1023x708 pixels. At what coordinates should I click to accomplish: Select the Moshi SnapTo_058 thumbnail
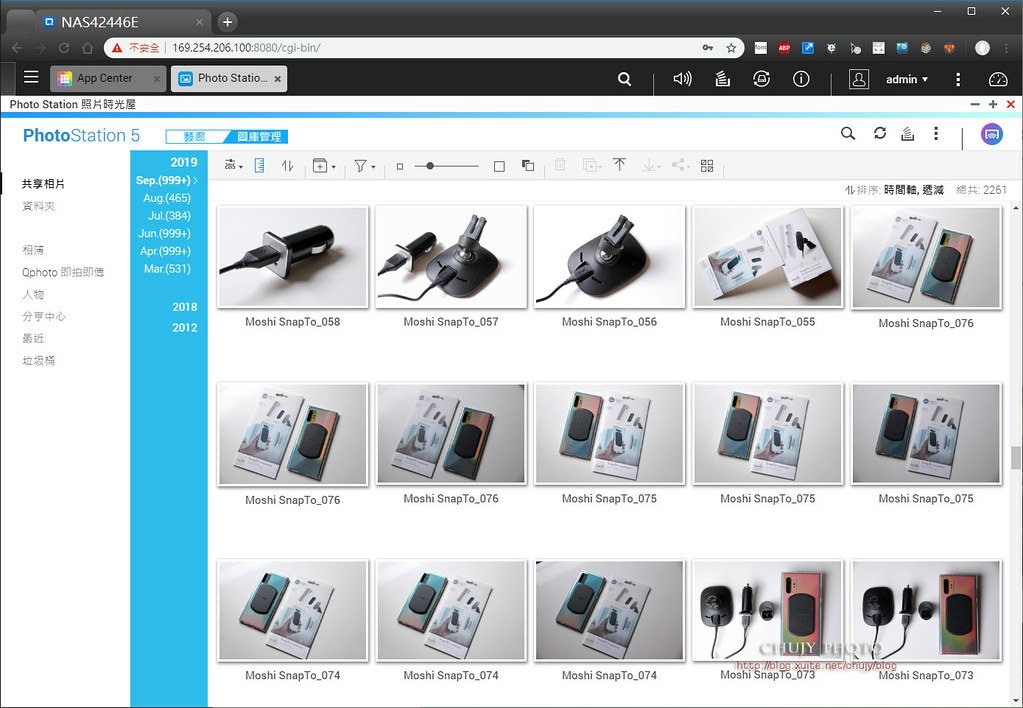292,256
